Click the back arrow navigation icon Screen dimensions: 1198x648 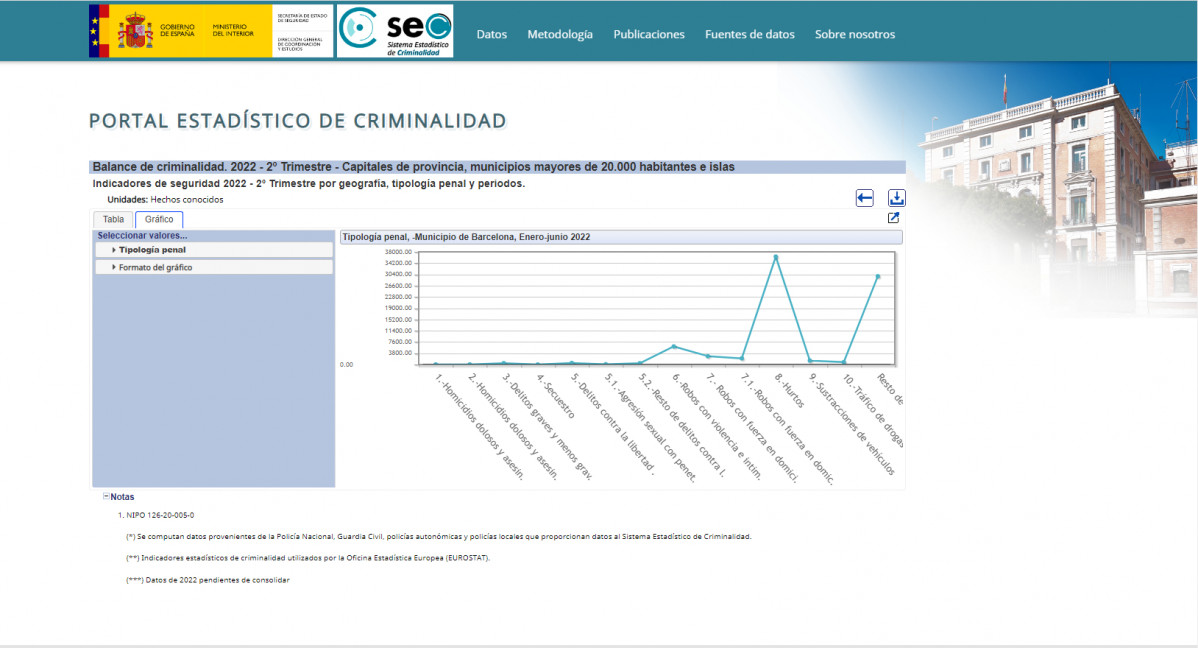[x=864, y=198]
